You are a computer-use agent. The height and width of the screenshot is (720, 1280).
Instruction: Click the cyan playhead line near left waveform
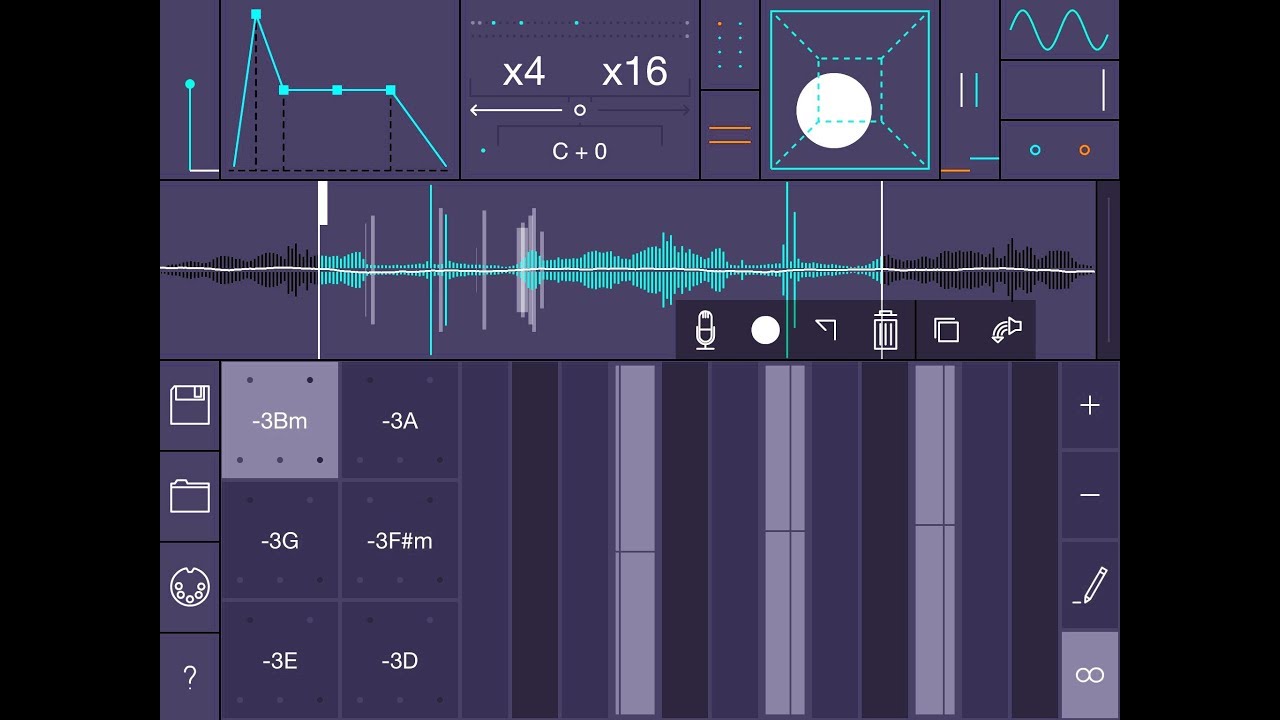click(x=431, y=270)
